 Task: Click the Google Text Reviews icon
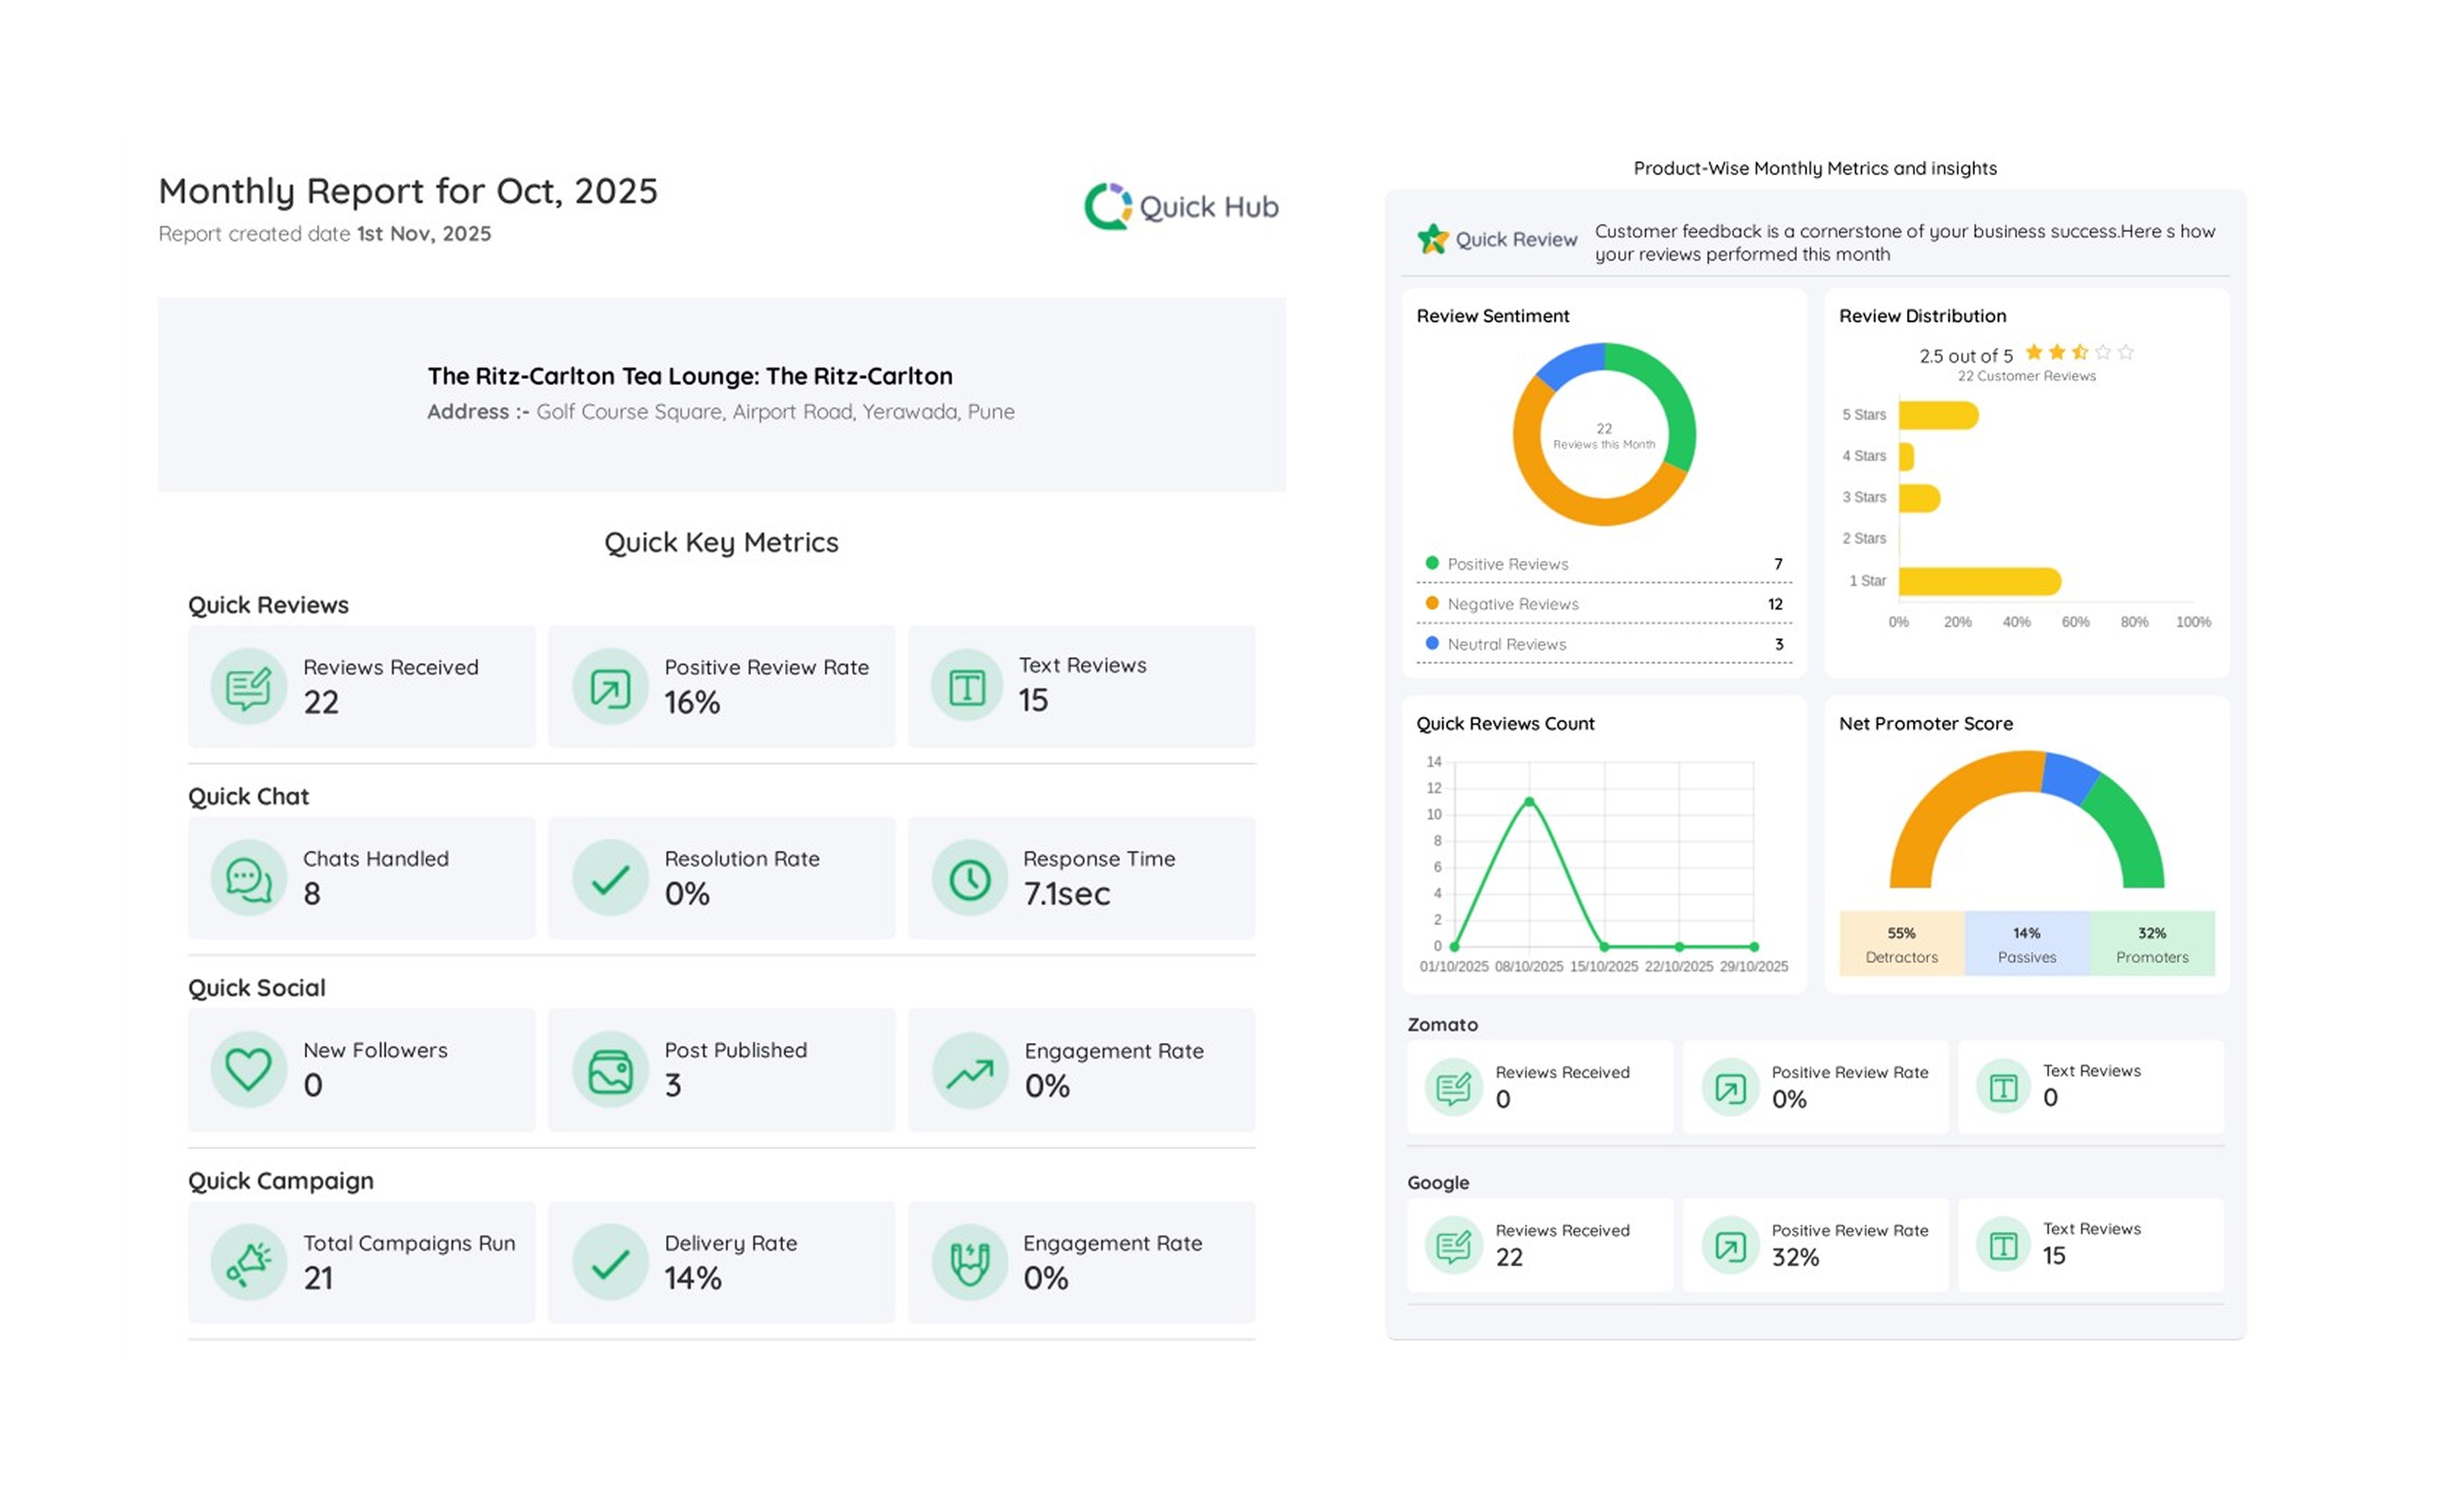click(x=2003, y=1246)
